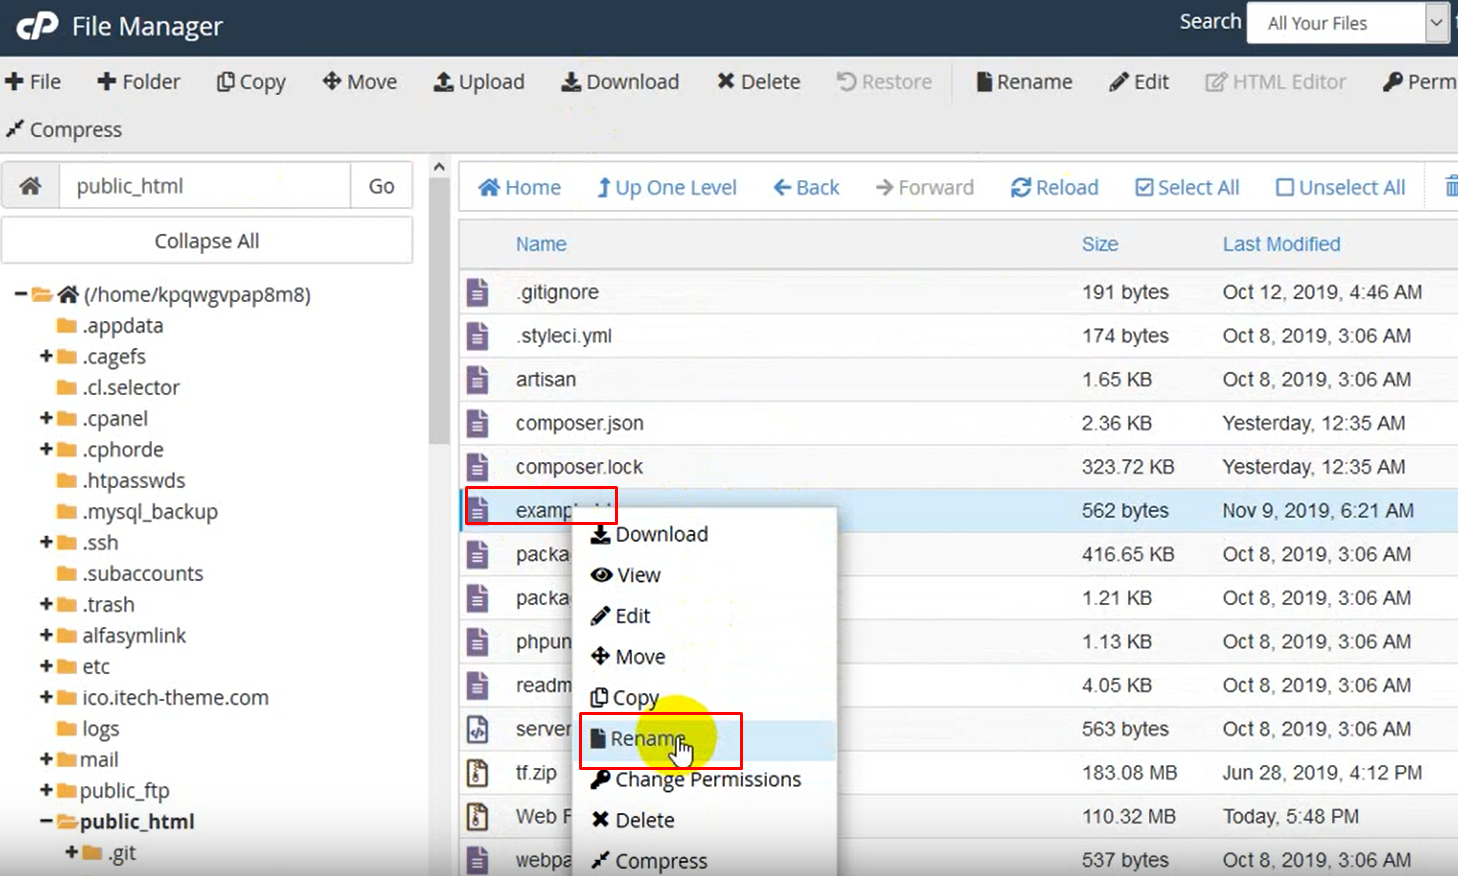Choose Rename from context menu
Viewport: 1458px width, 876px height.
coord(647,739)
